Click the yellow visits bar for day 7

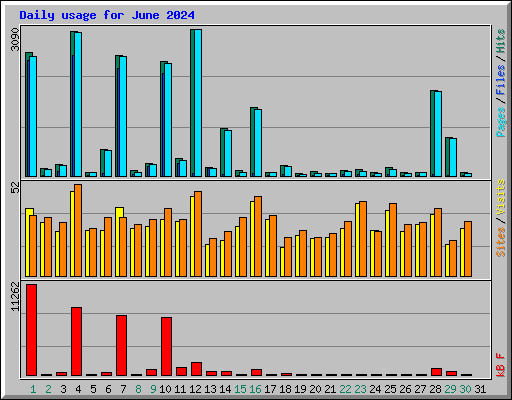(118, 242)
